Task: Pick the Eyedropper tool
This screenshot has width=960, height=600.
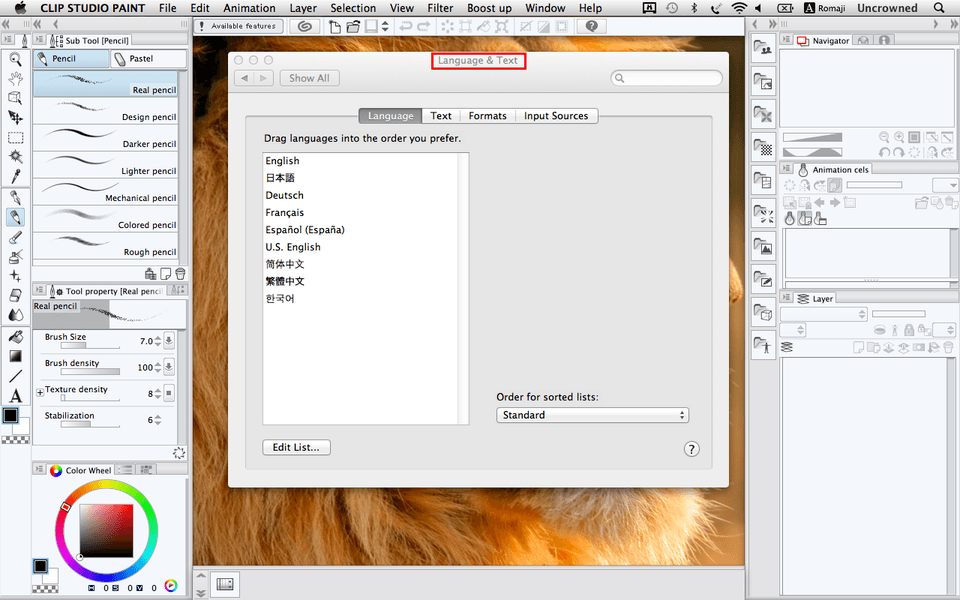Action: 15,176
